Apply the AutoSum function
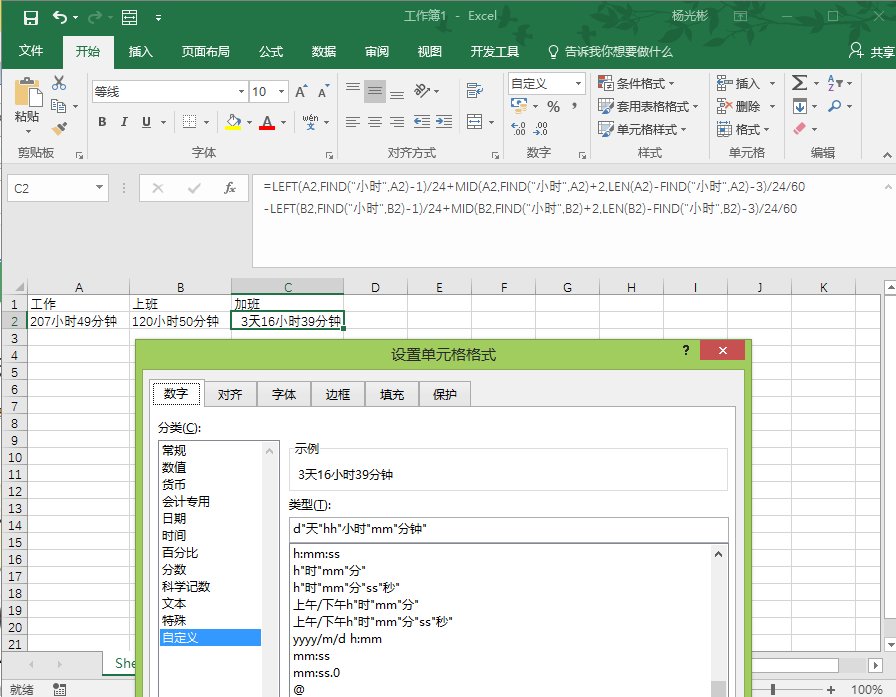Image resolution: width=896 pixels, height=697 pixels. [x=798, y=83]
